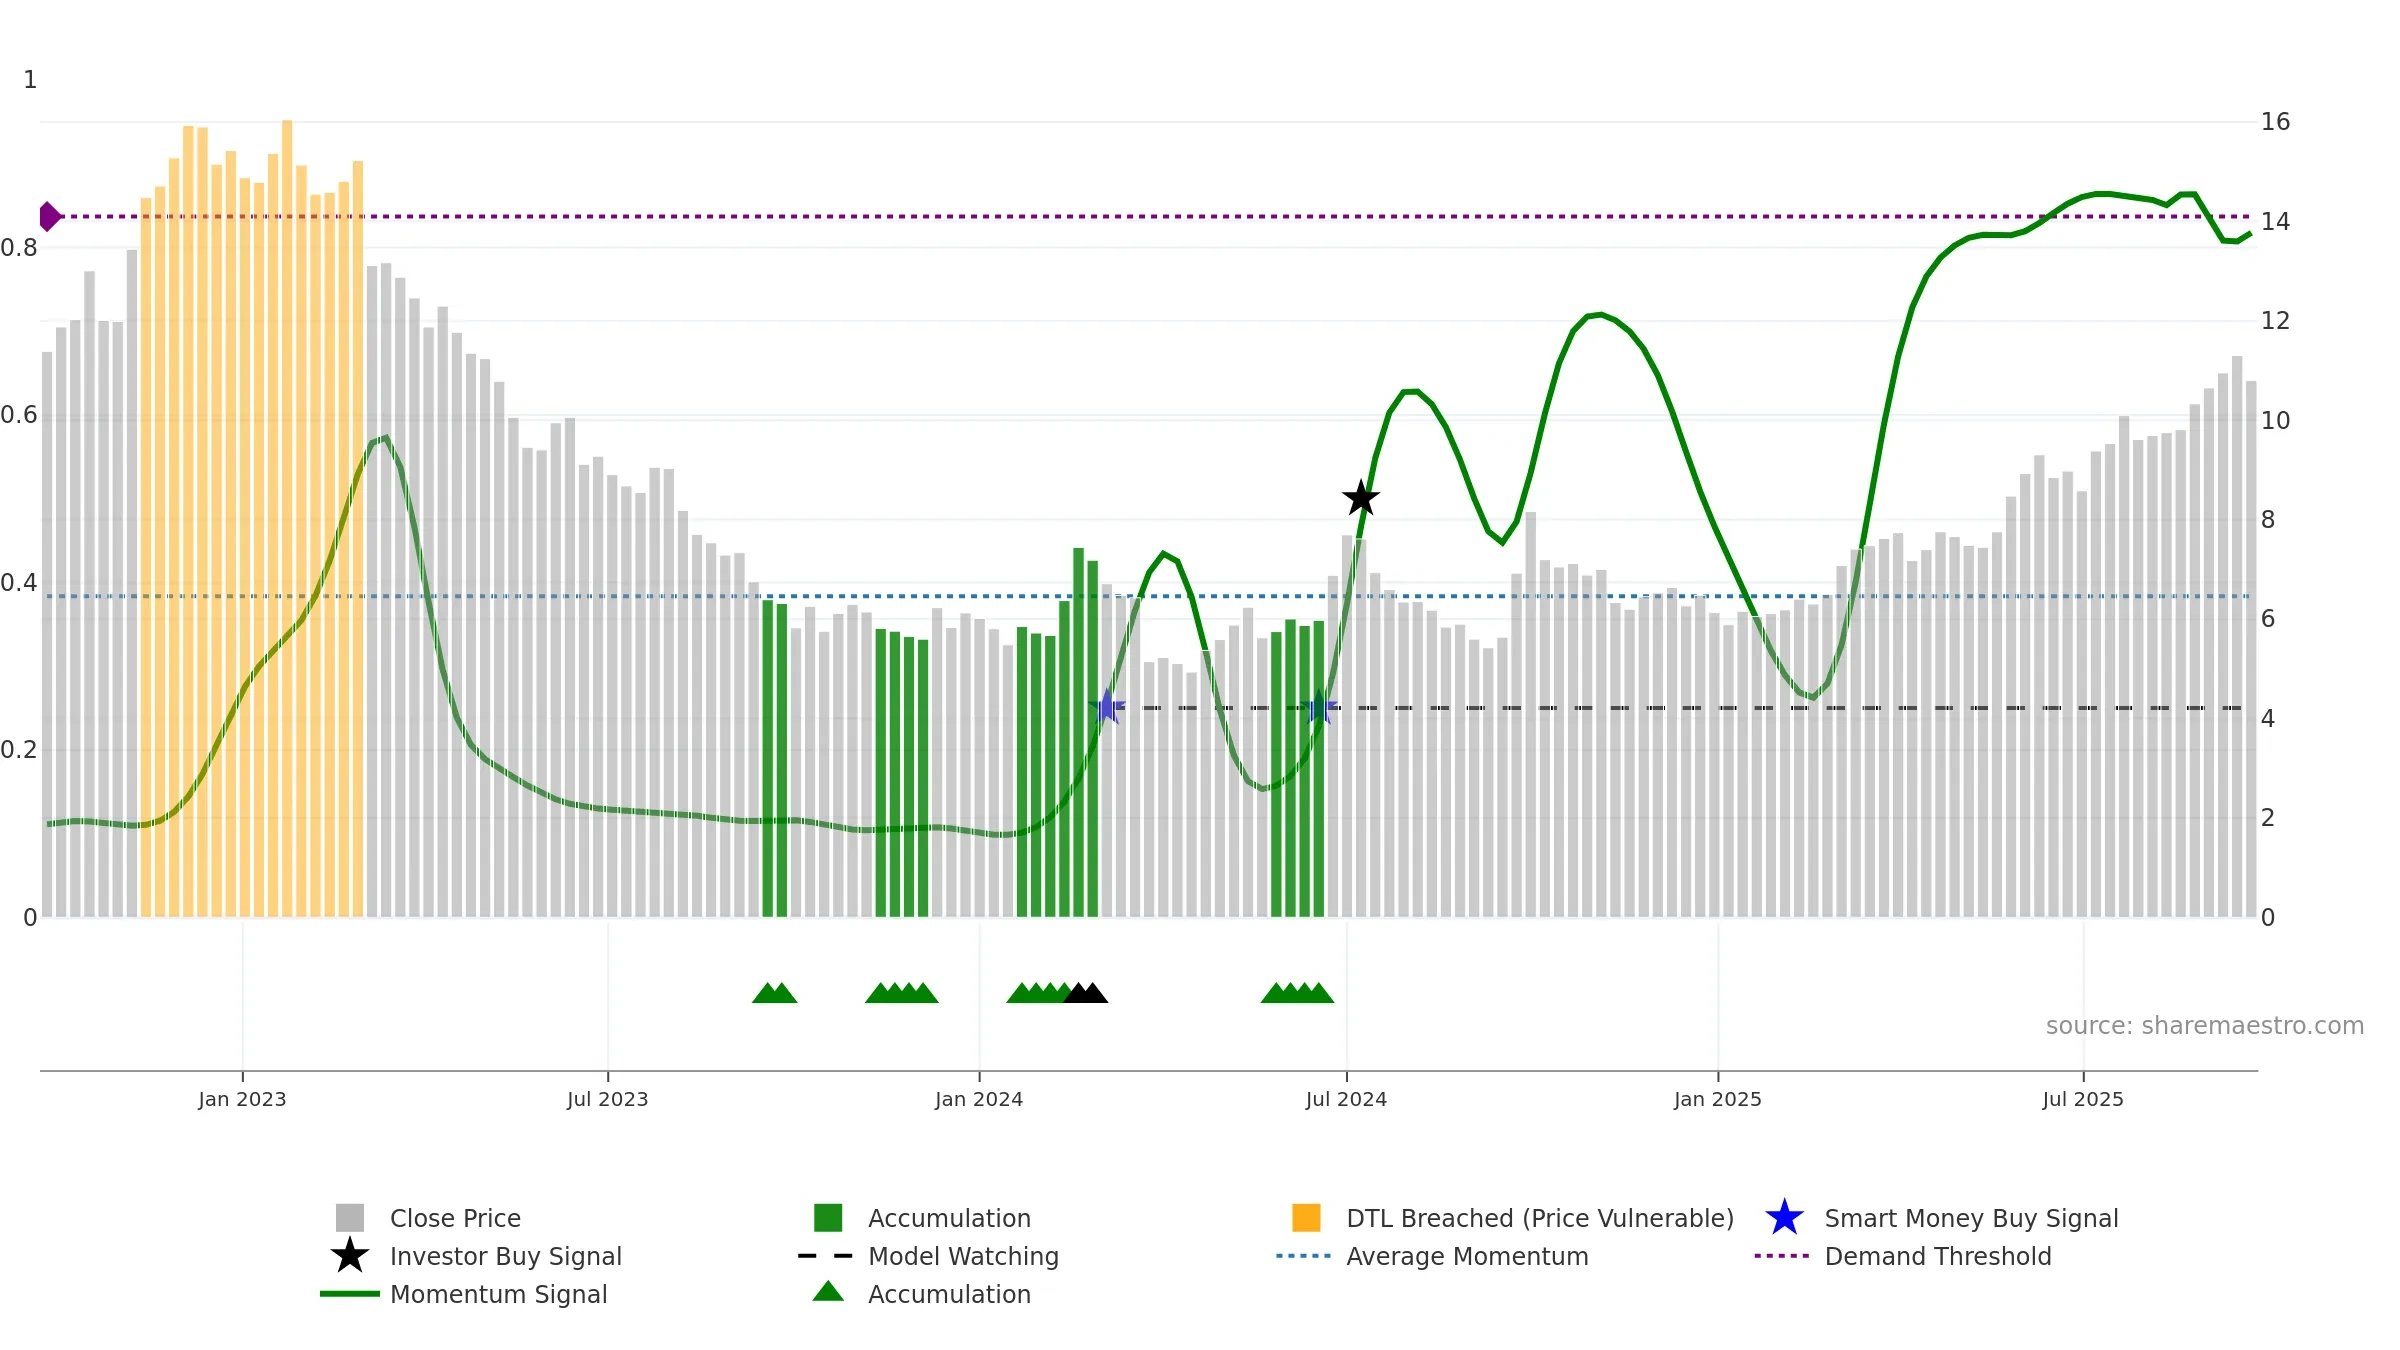Click the Jul 2025 axis label

coord(2083,1100)
